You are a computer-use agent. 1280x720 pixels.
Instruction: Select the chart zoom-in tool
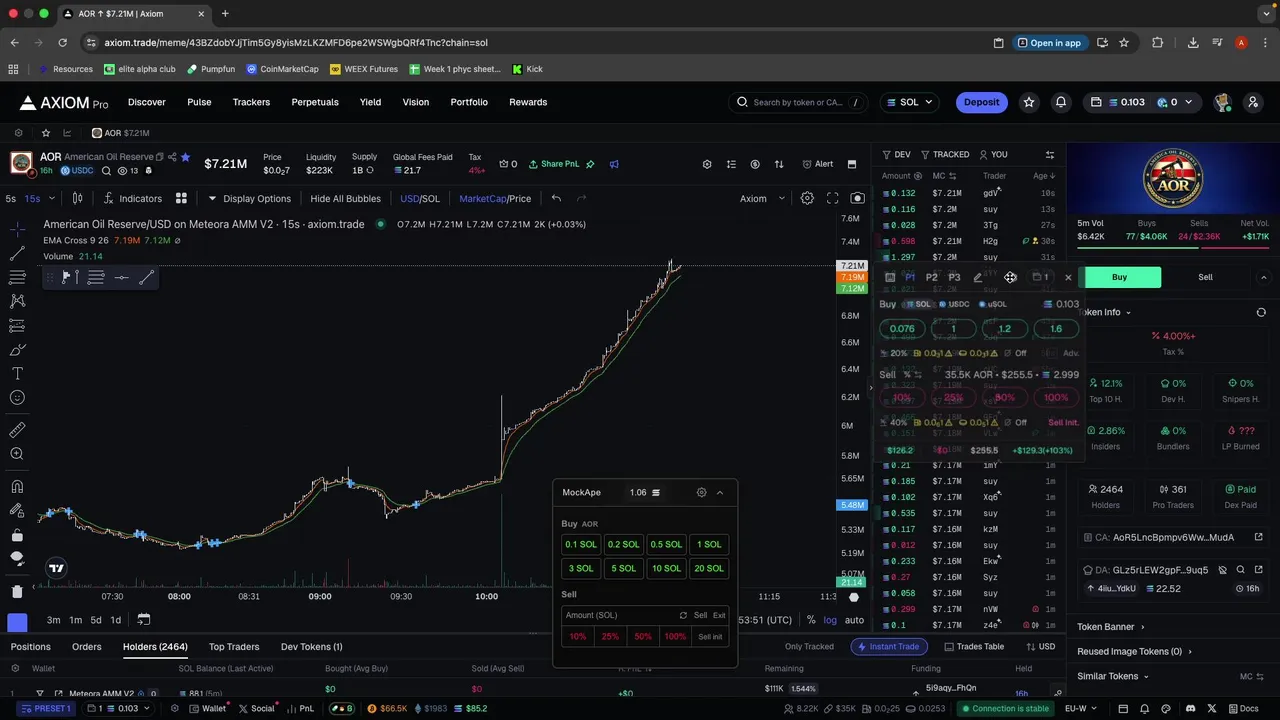pyautogui.click(x=17, y=454)
